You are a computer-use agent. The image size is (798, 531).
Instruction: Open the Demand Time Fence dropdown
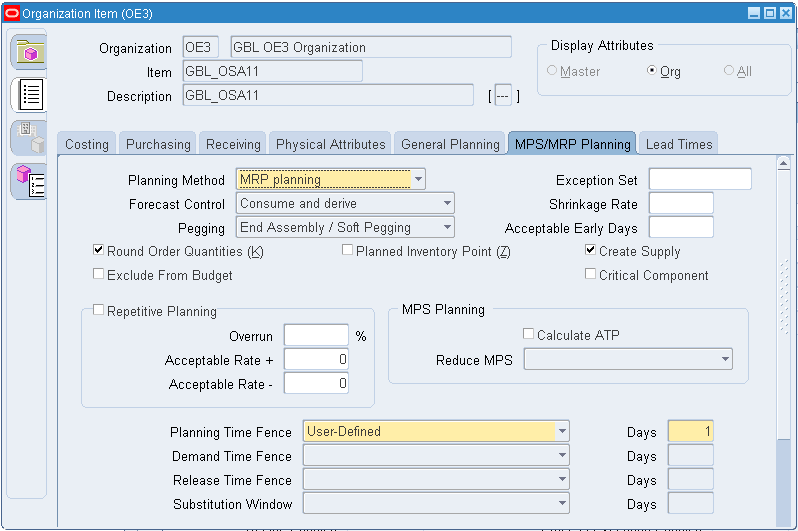(x=562, y=455)
